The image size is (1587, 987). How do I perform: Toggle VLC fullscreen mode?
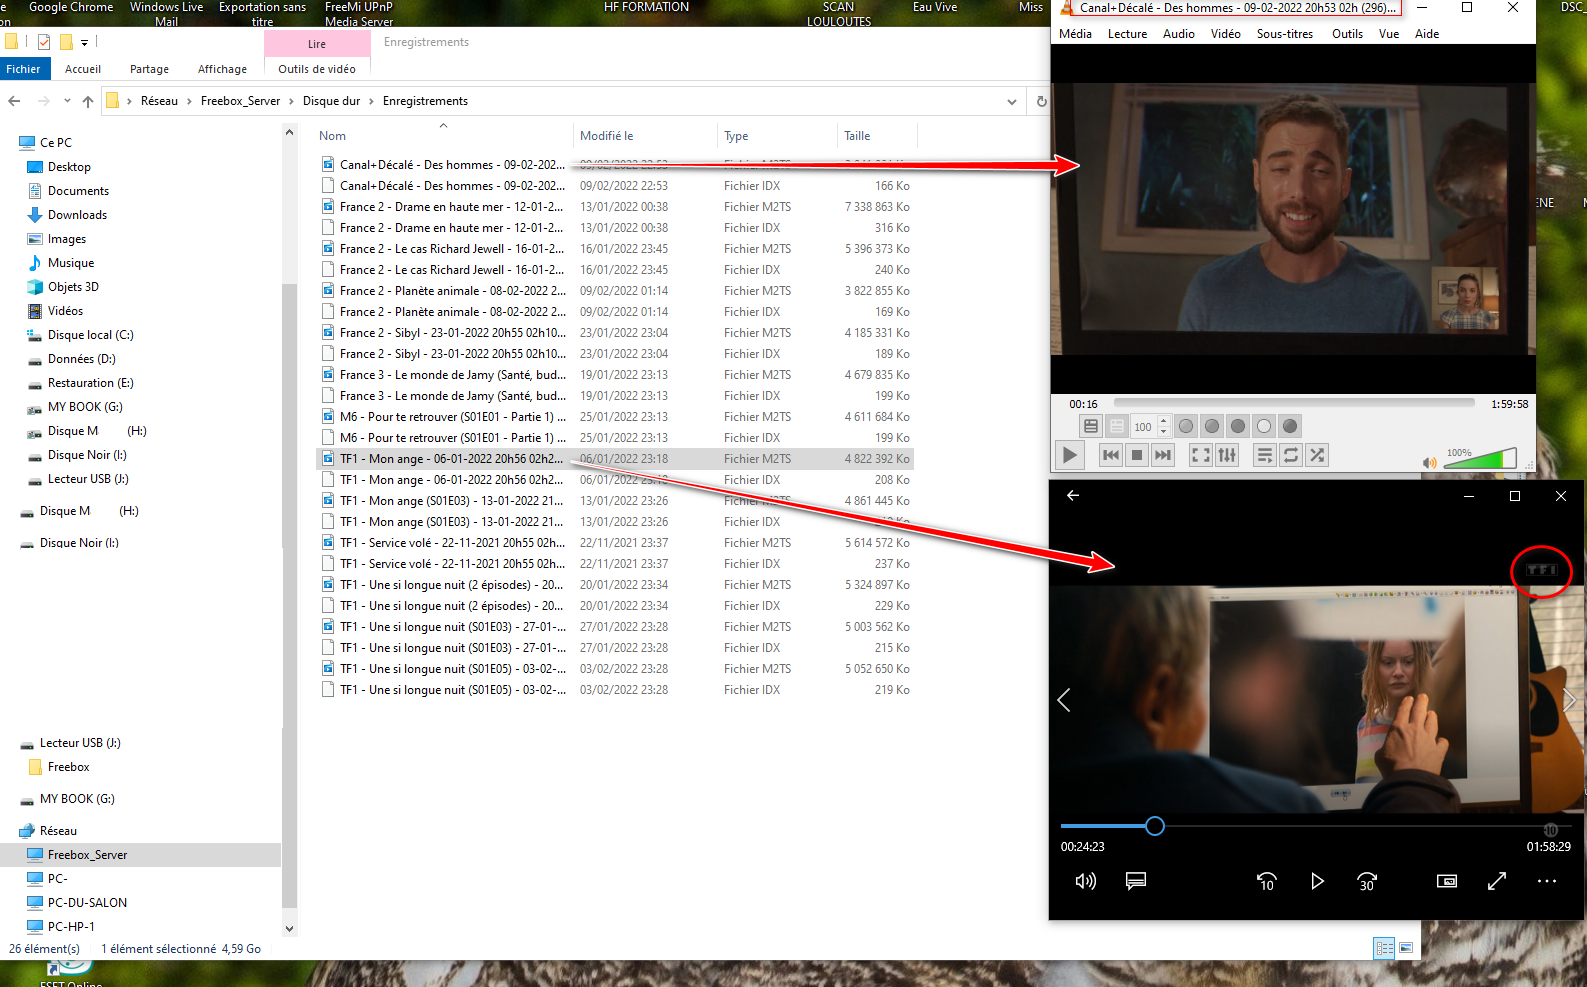pyautogui.click(x=1201, y=455)
